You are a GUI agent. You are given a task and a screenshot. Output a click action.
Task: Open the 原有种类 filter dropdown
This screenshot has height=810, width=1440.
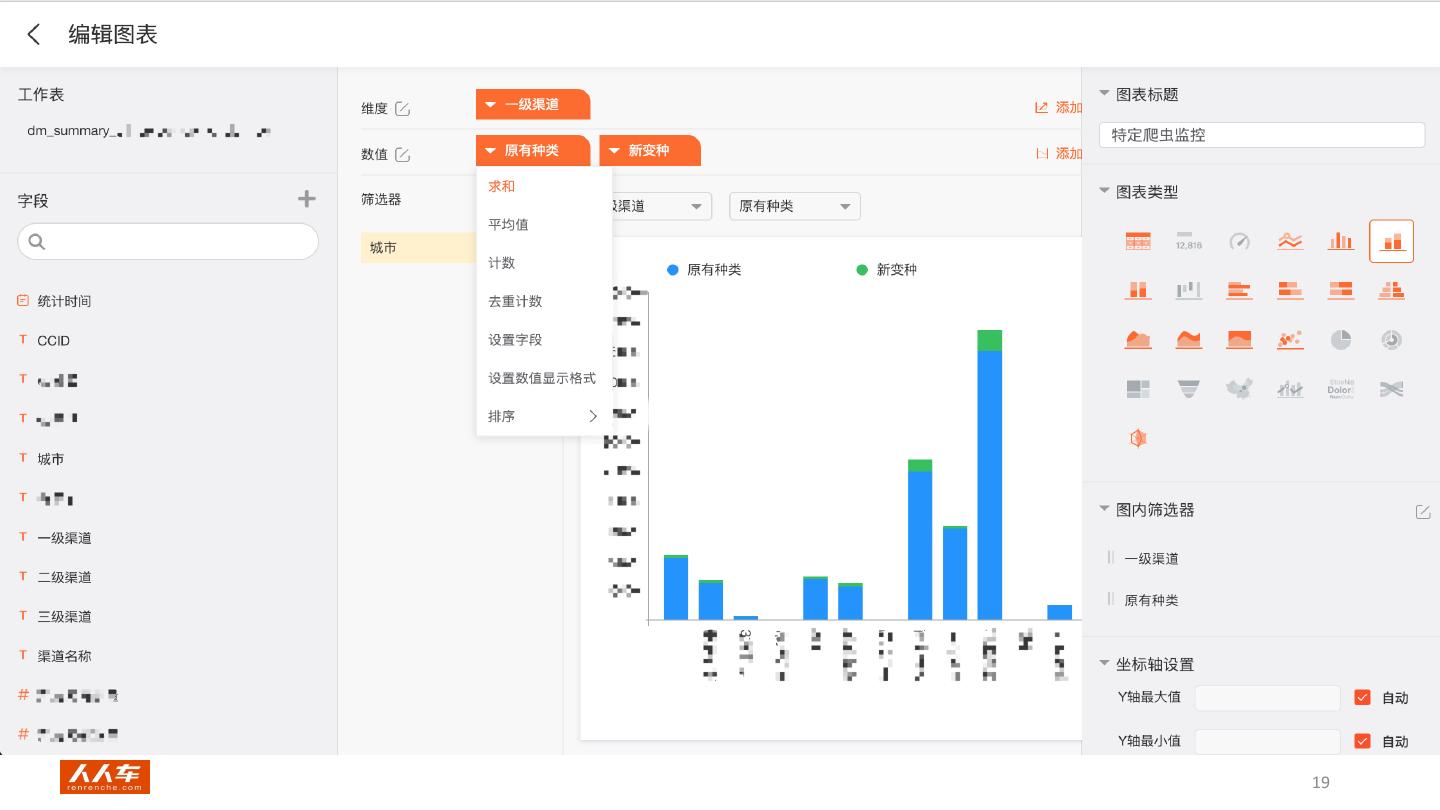(x=794, y=206)
